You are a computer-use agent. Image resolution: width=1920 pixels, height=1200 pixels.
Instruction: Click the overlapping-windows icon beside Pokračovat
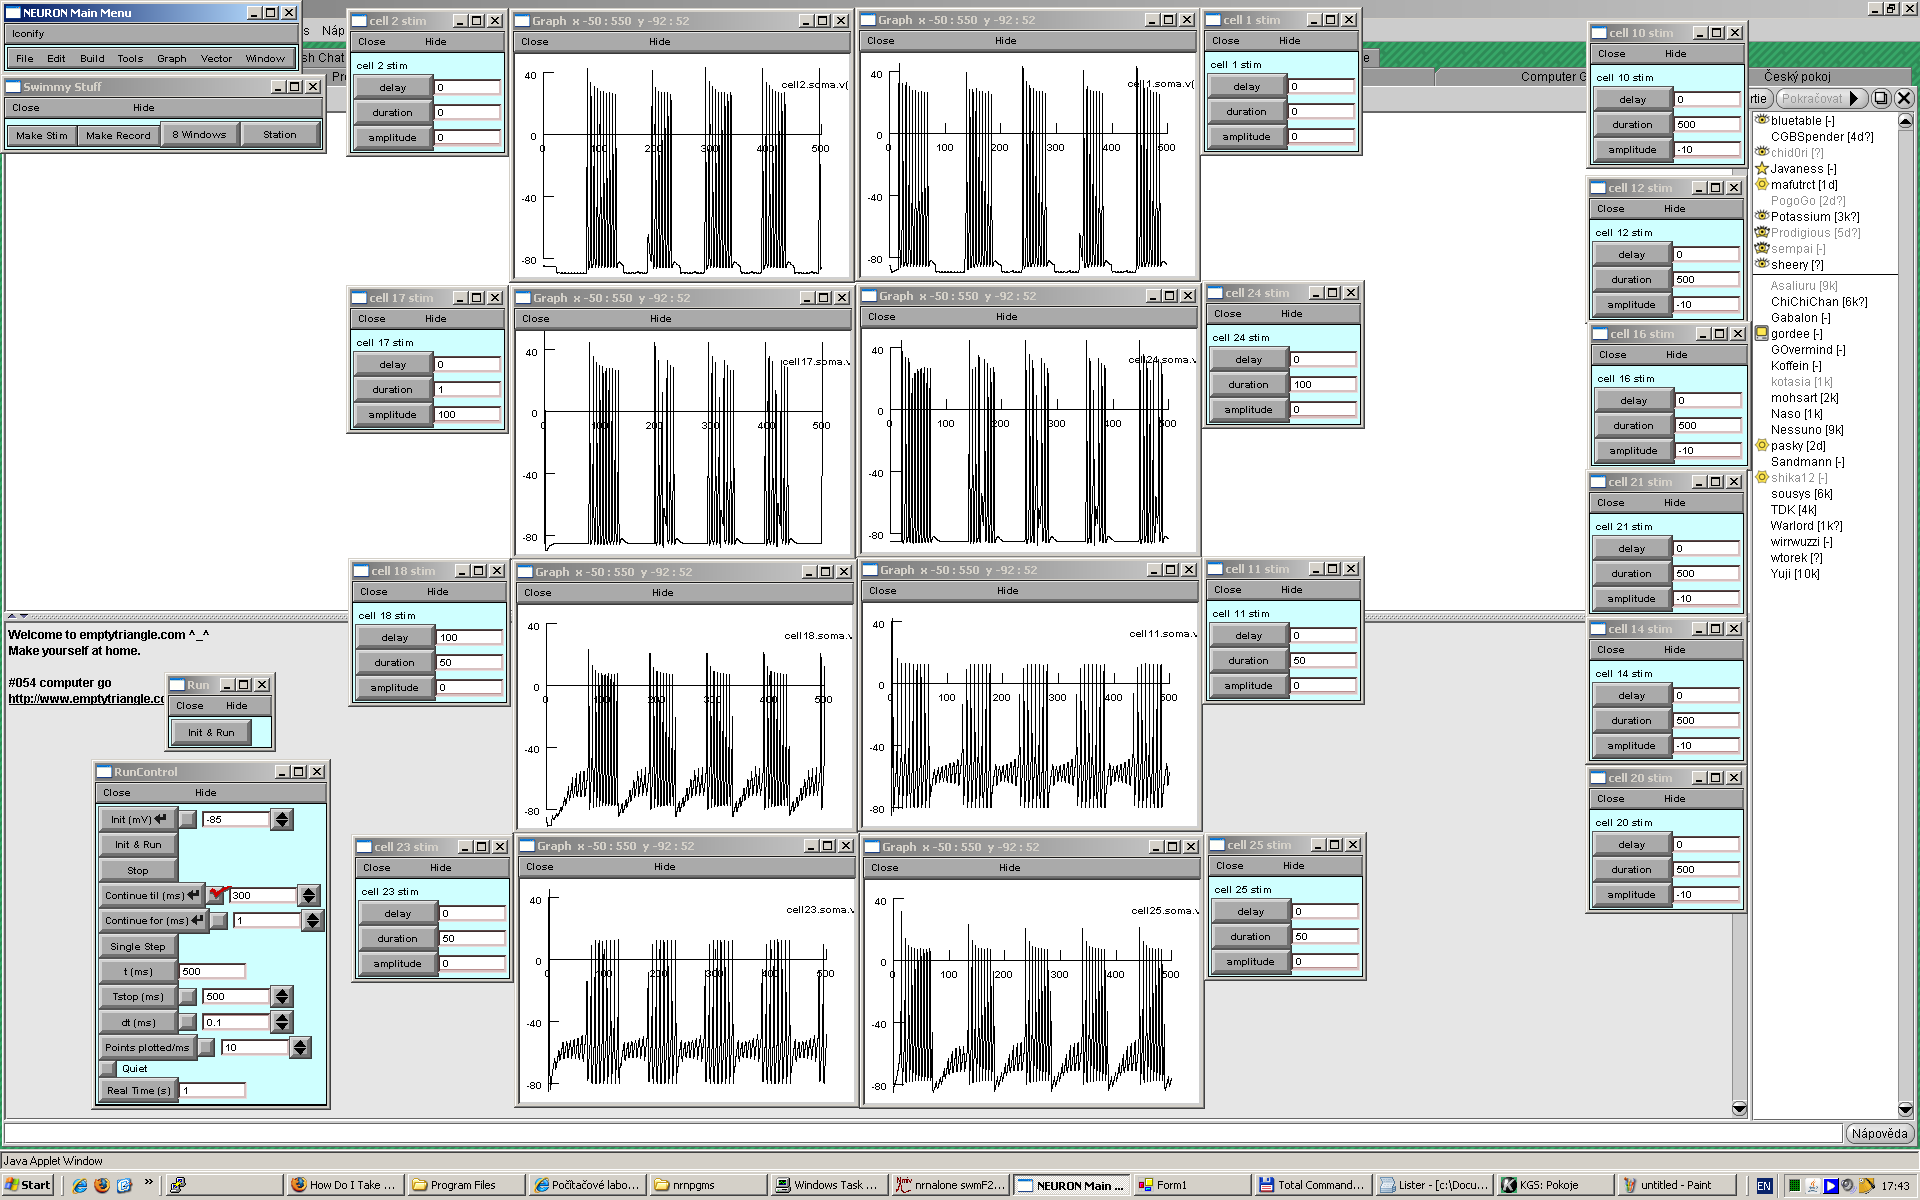click(1881, 98)
